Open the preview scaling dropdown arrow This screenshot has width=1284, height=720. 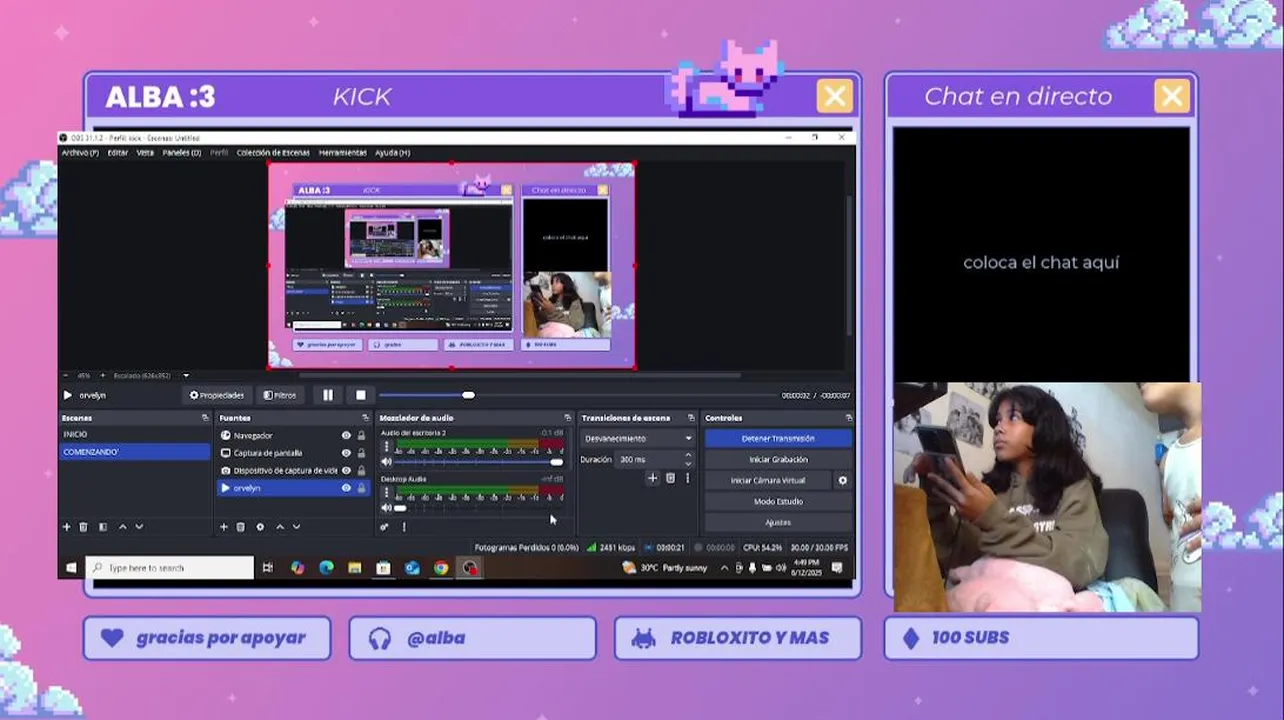pos(186,376)
